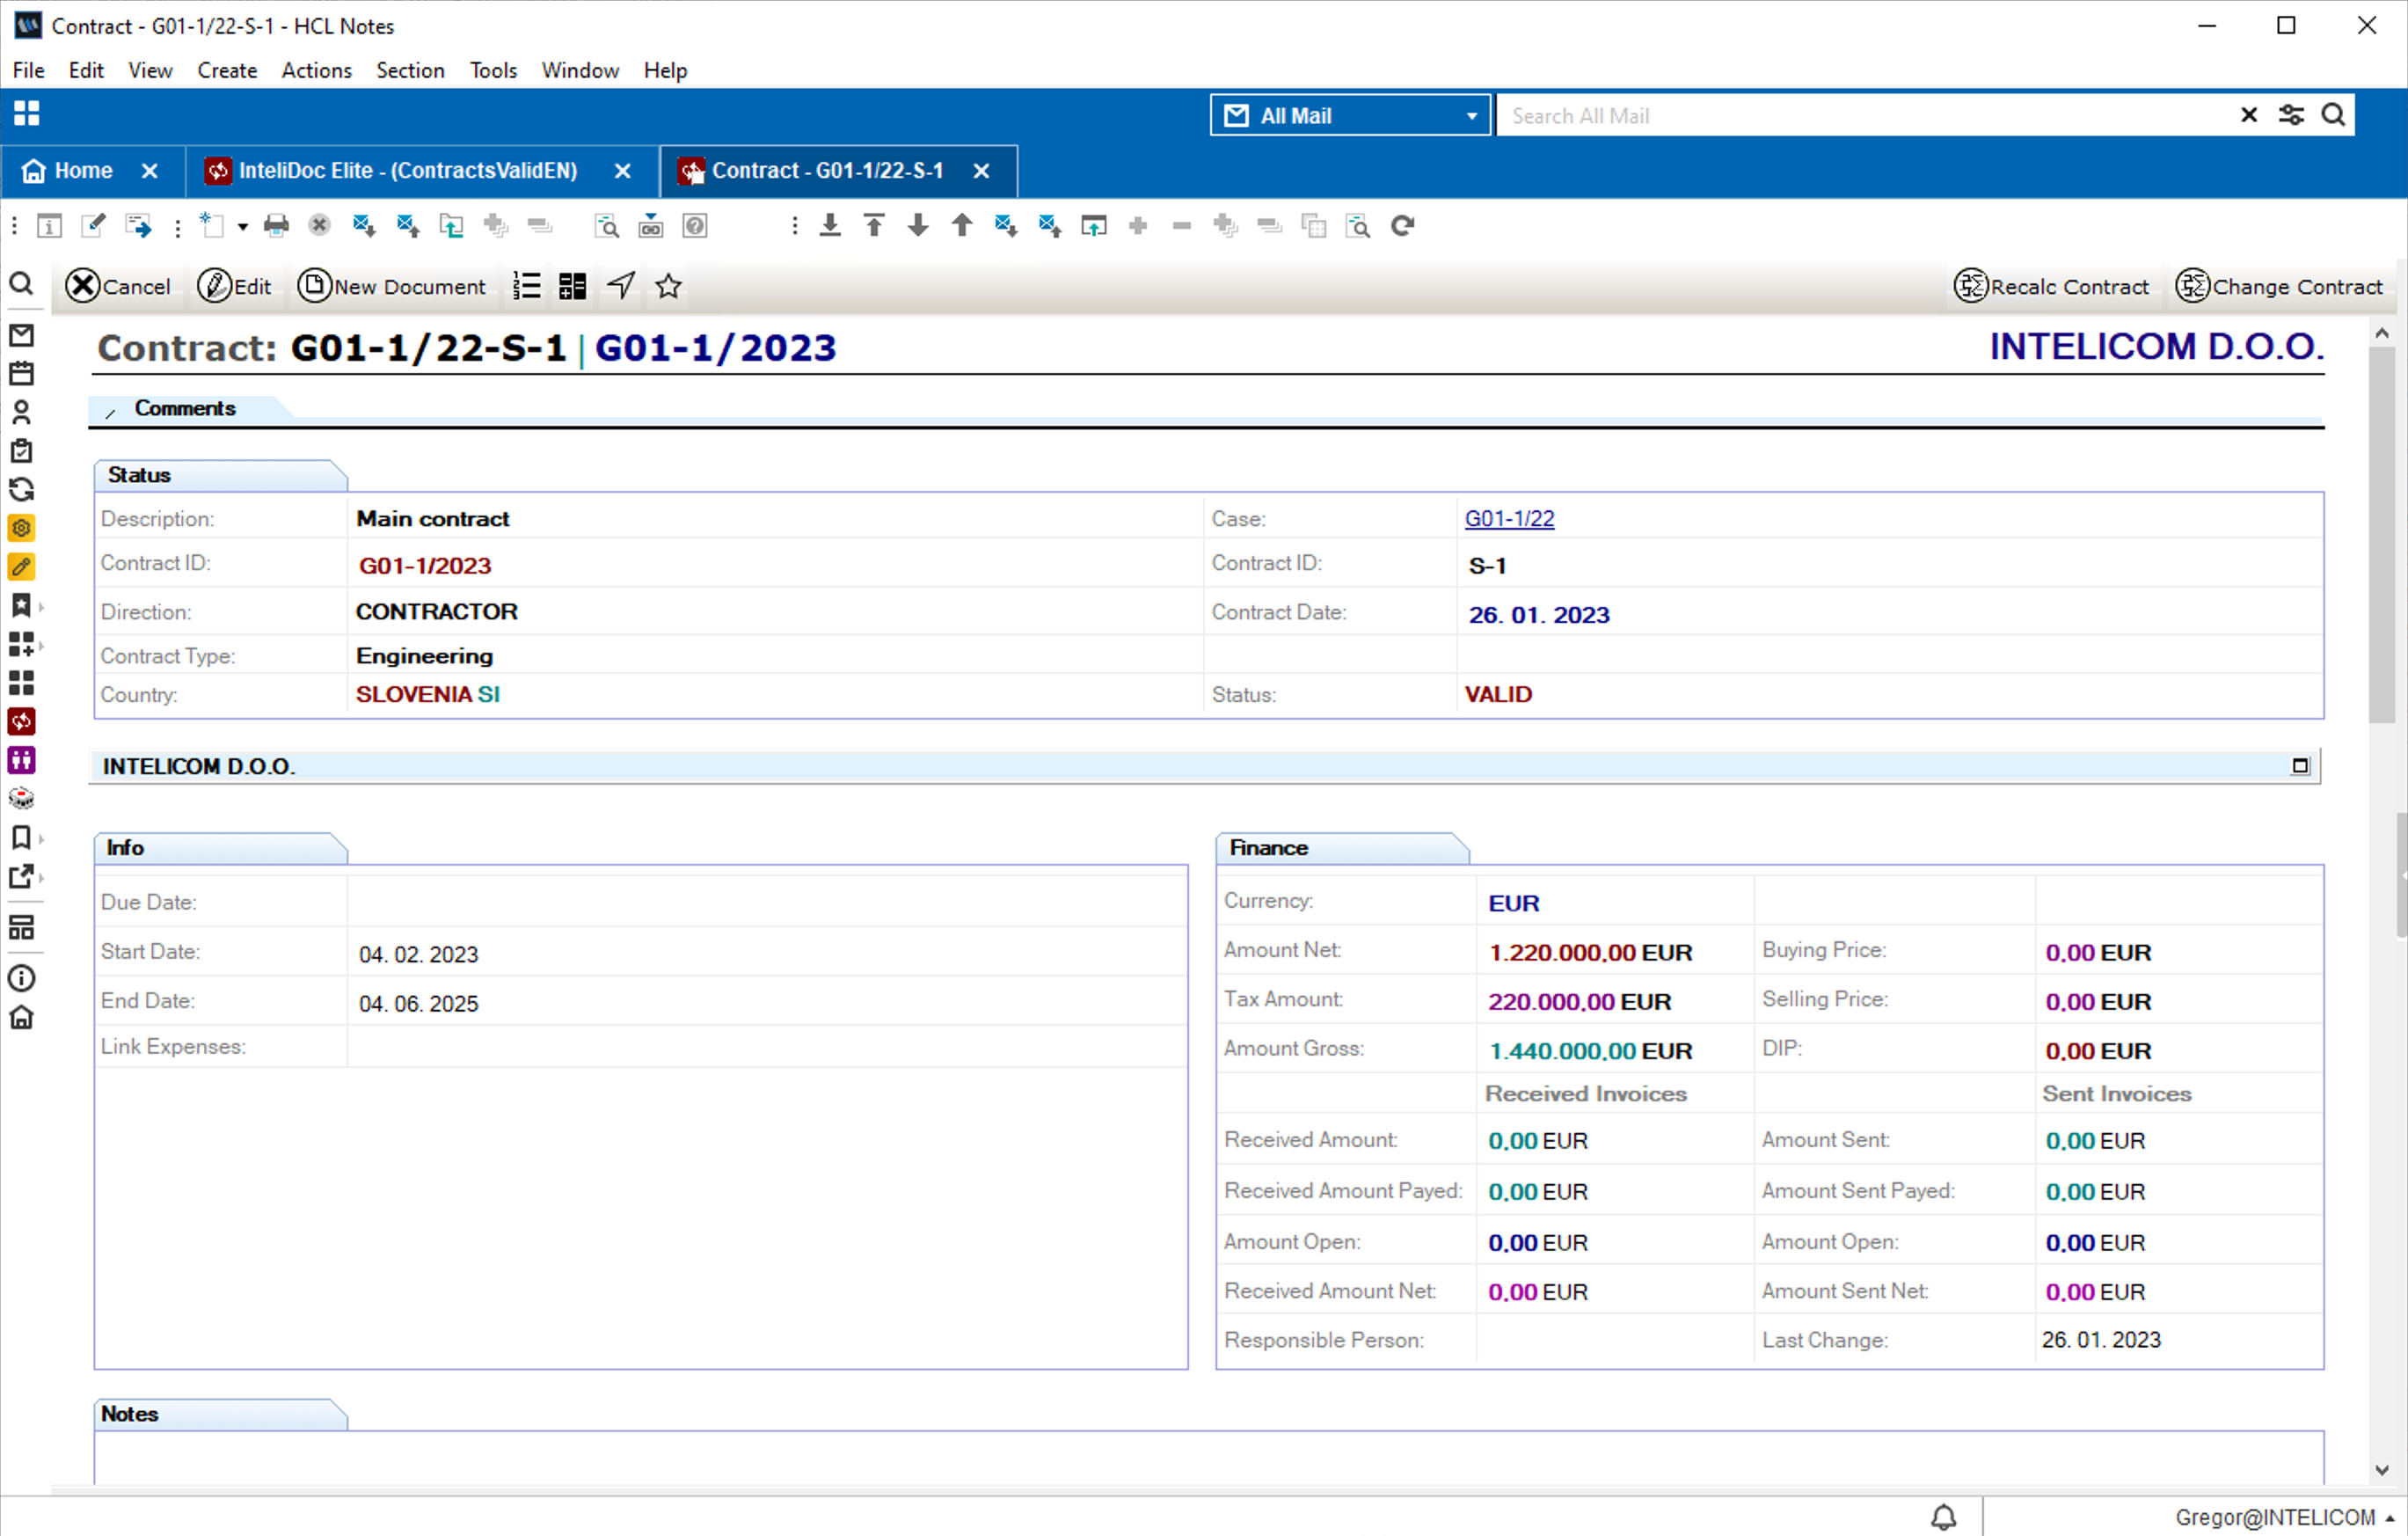Click the Document Properties toolbar icon
Image resolution: width=2408 pixels, height=1536 pixels.
pos(49,226)
